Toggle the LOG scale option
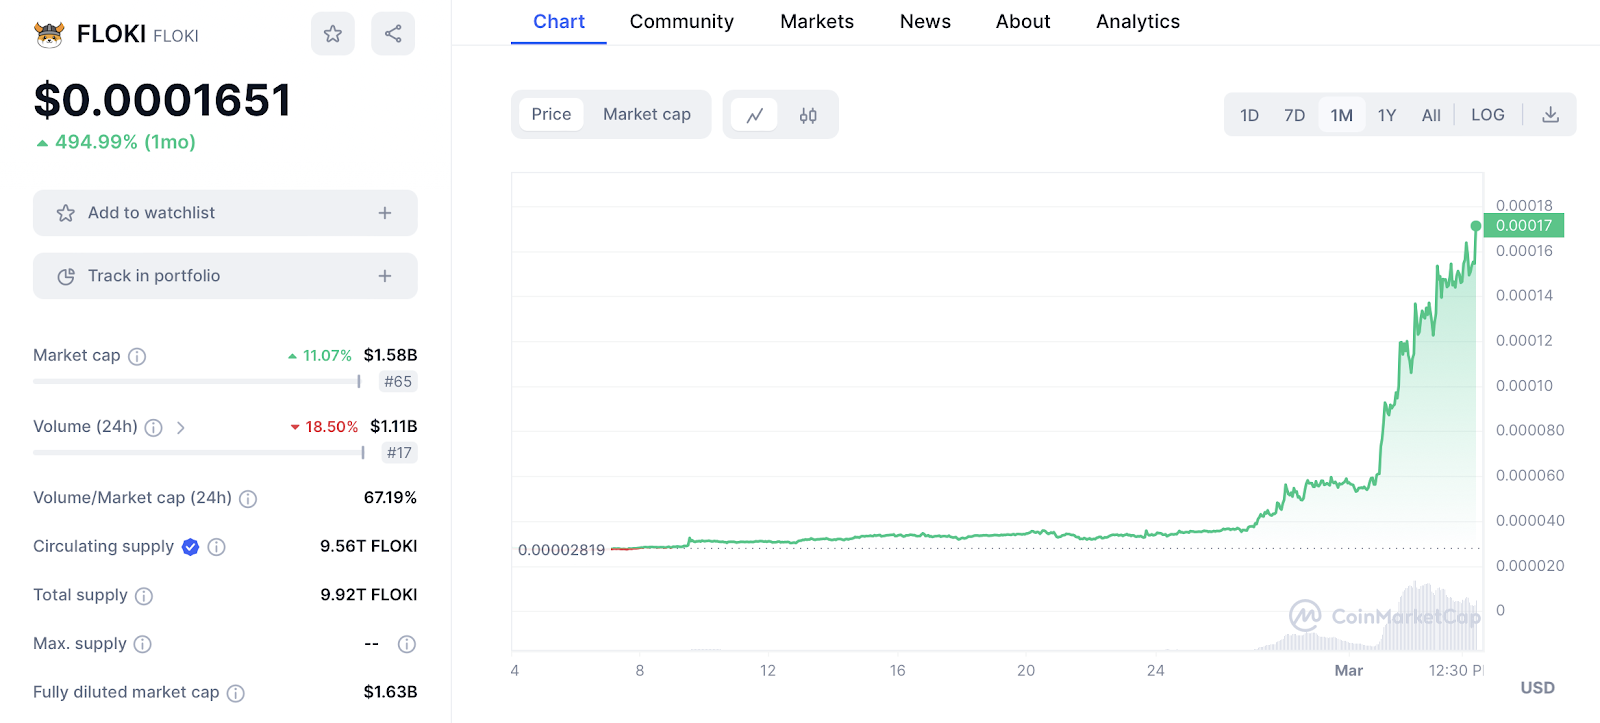This screenshot has width=1600, height=723. [x=1487, y=115]
